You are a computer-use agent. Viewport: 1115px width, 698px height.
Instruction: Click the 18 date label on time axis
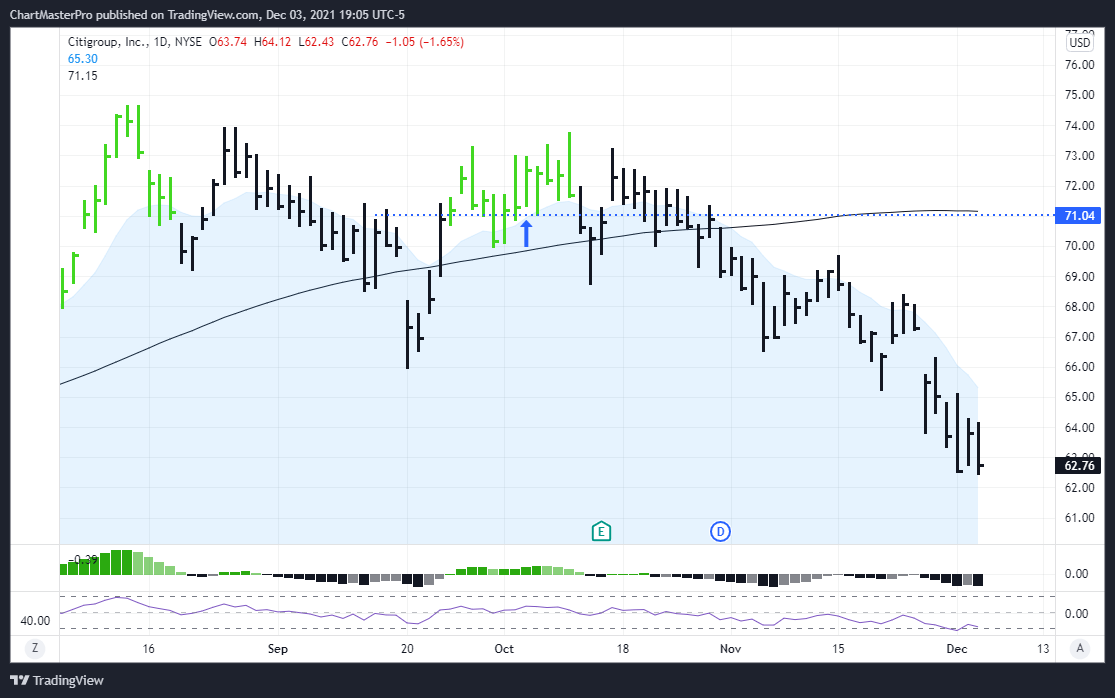pos(622,648)
